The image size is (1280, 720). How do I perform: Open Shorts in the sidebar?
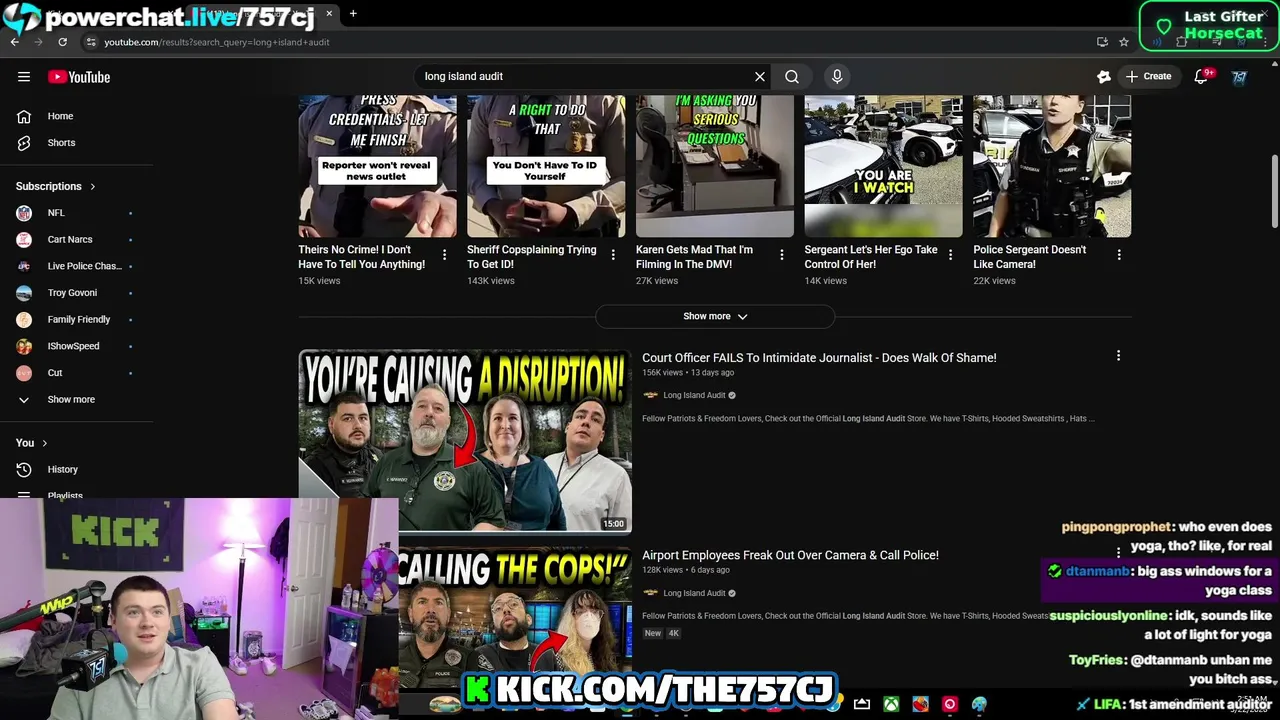point(61,143)
